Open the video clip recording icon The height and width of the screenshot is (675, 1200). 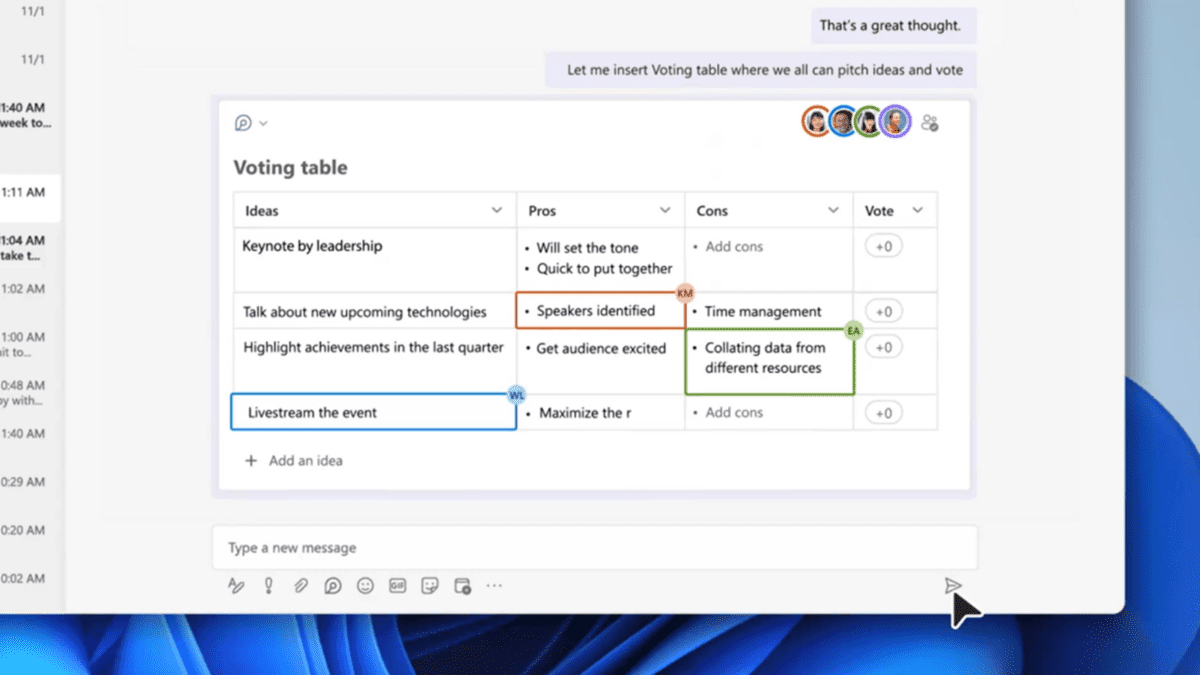[461, 585]
